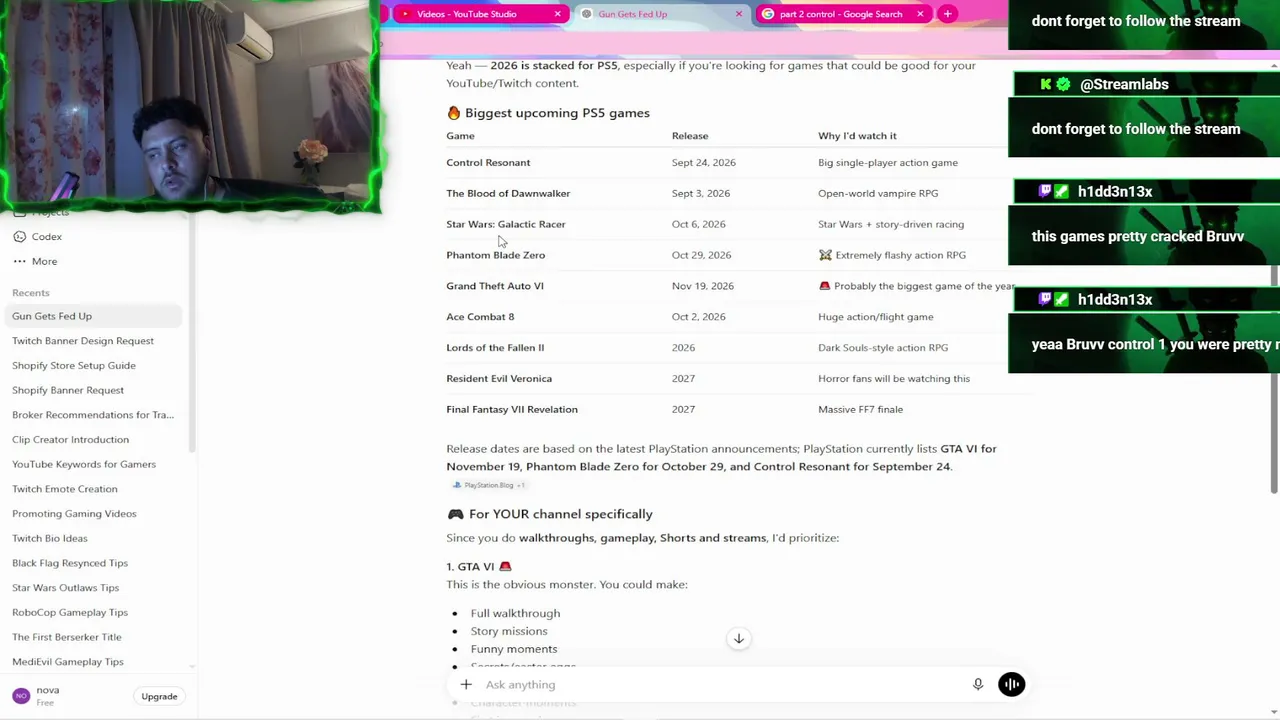Viewport: 1280px width, 720px height.
Task: Open the MediEvil Gameplay Tips chat
Action: tap(68, 662)
